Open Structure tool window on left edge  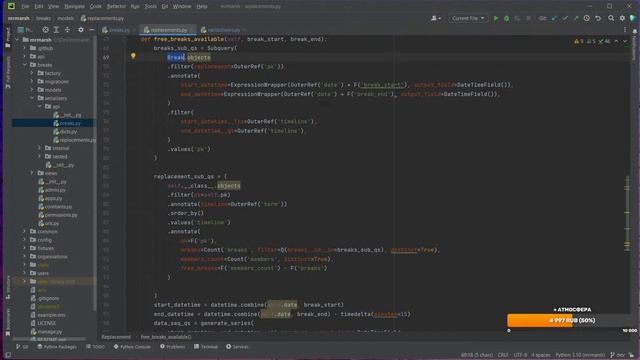(x=8, y=288)
